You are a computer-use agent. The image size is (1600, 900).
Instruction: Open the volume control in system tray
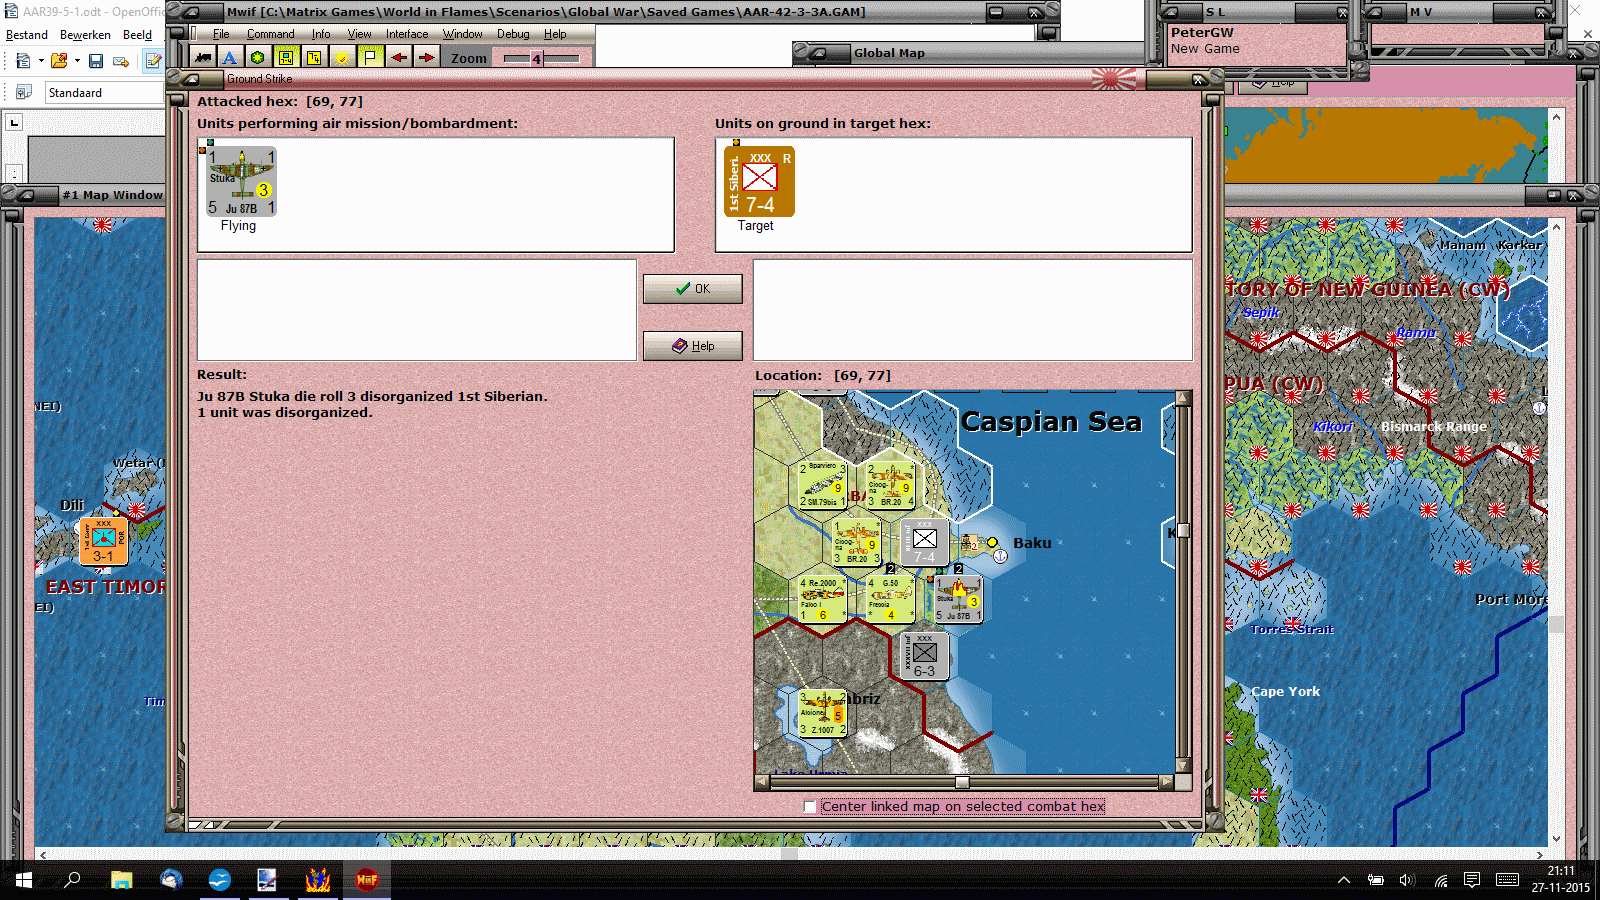pyautogui.click(x=1407, y=880)
